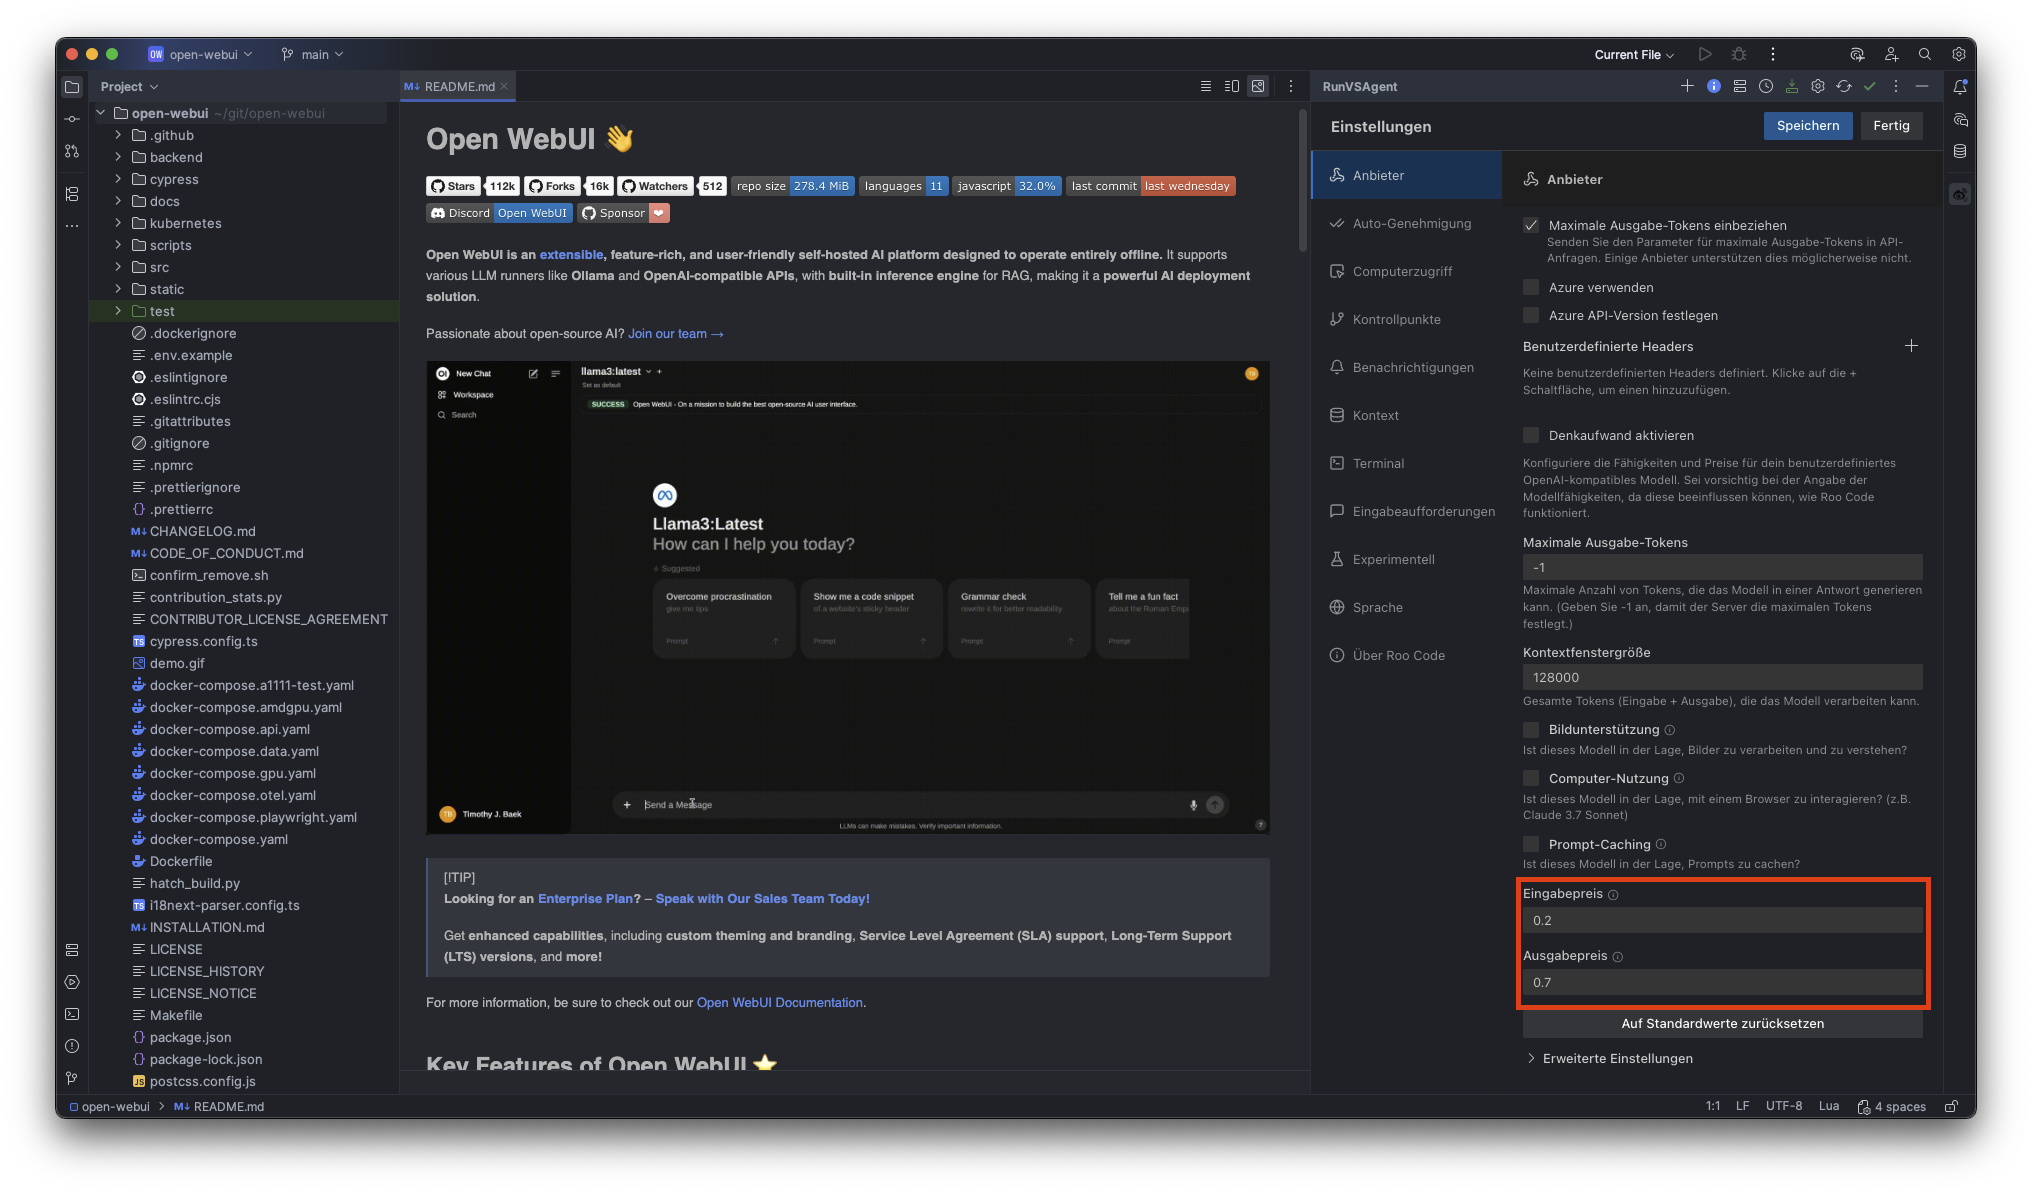Image resolution: width=2032 pixels, height=1192 pixels.
Task: Open the database tool icon on right strip
Action: click(1960, 151)
